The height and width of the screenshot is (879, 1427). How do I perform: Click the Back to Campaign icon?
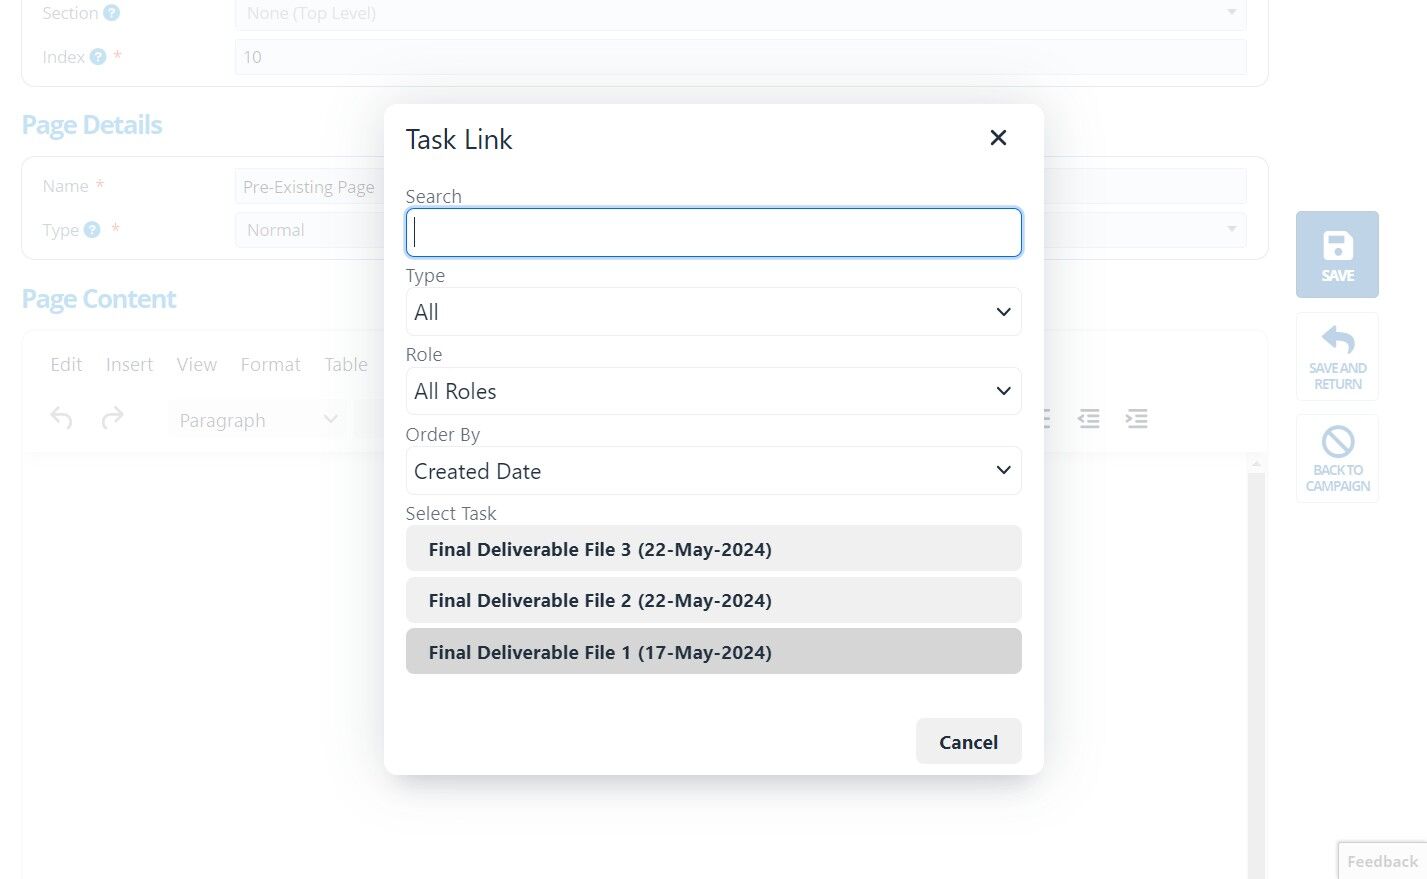point(1337,442)
